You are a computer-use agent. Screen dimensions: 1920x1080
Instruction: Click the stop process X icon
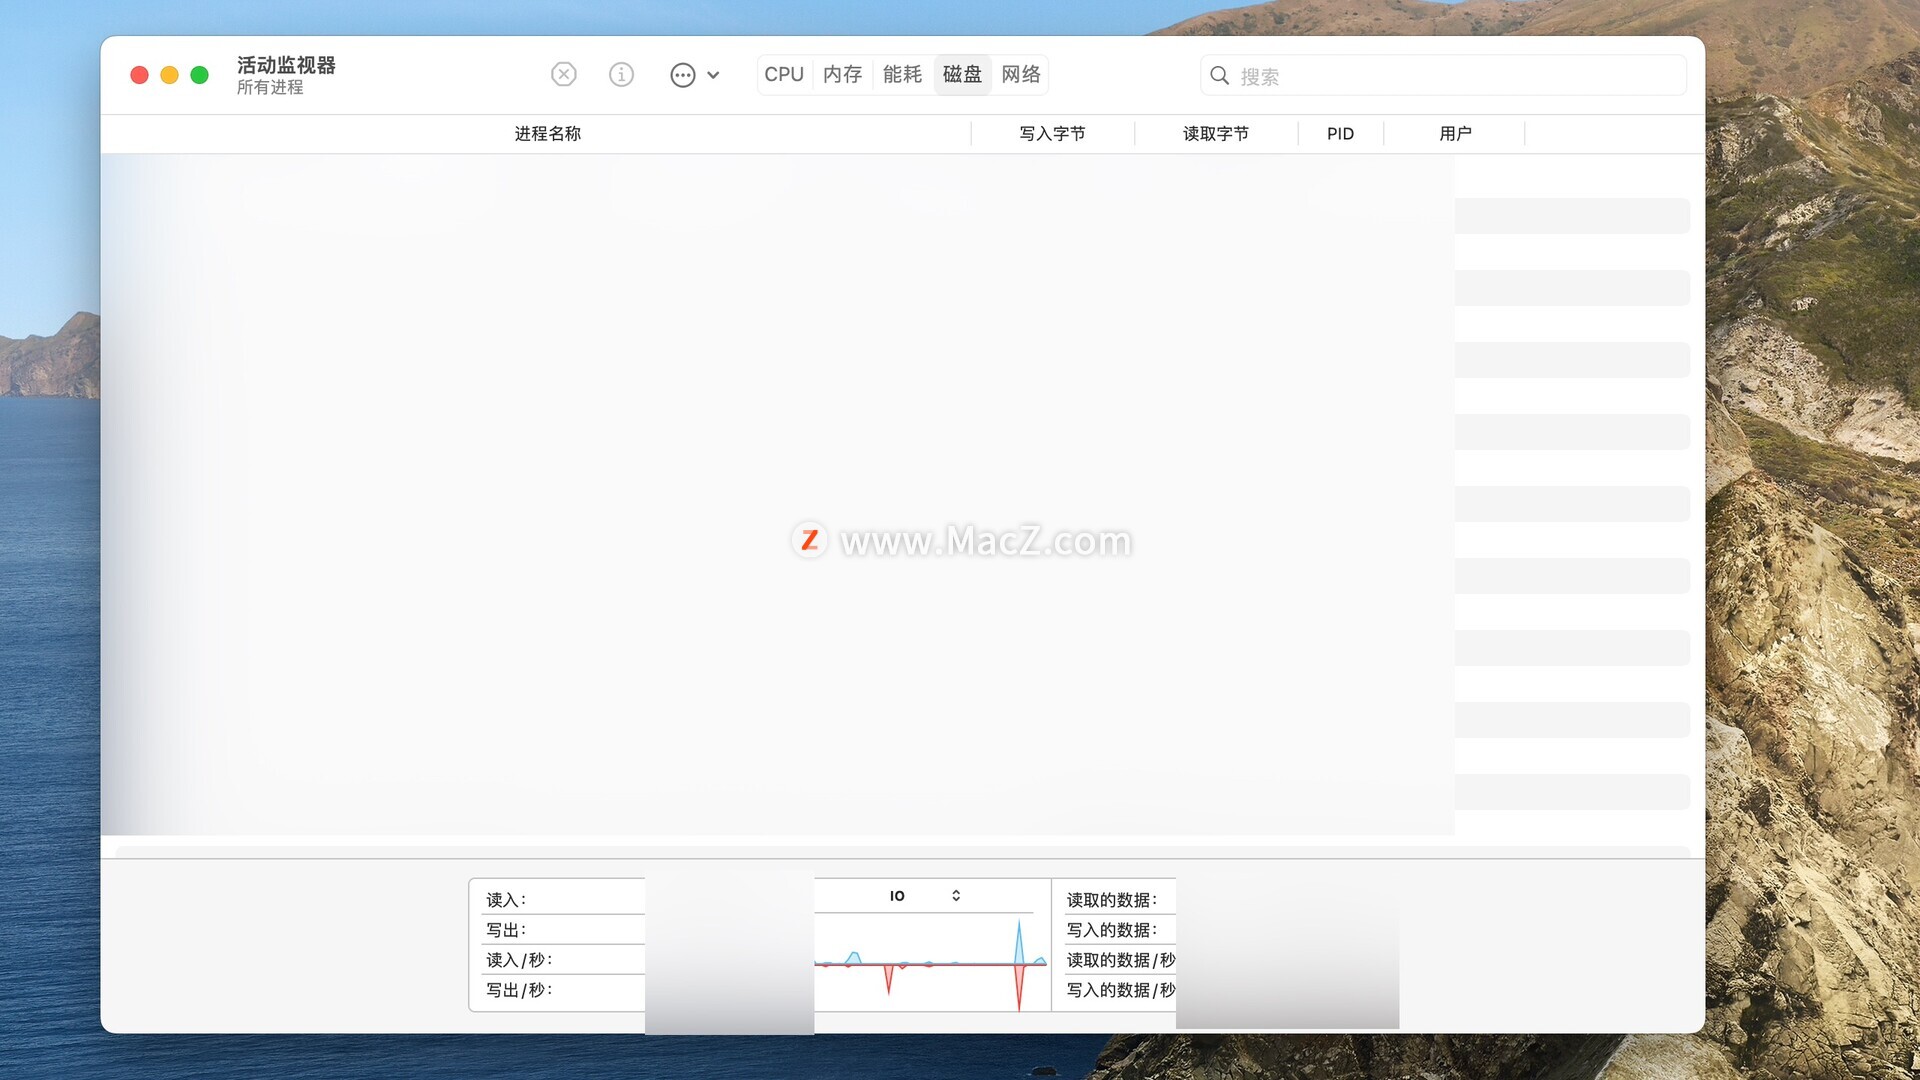pos(564,74)
